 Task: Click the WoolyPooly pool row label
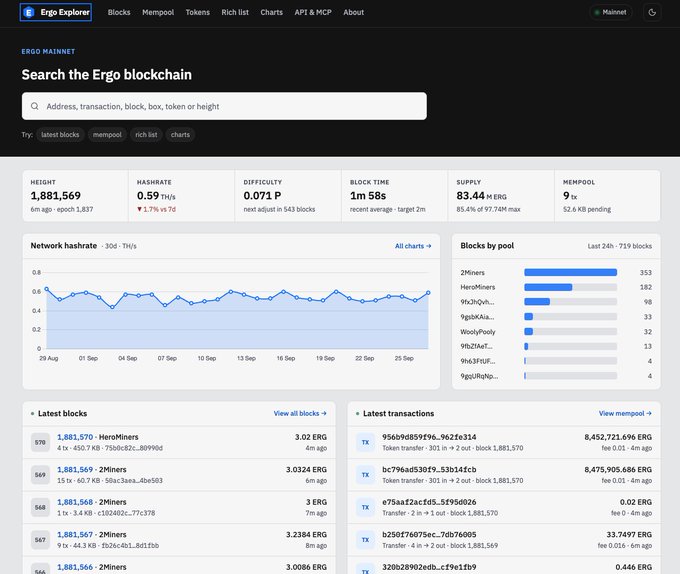[x=477, y=332]
